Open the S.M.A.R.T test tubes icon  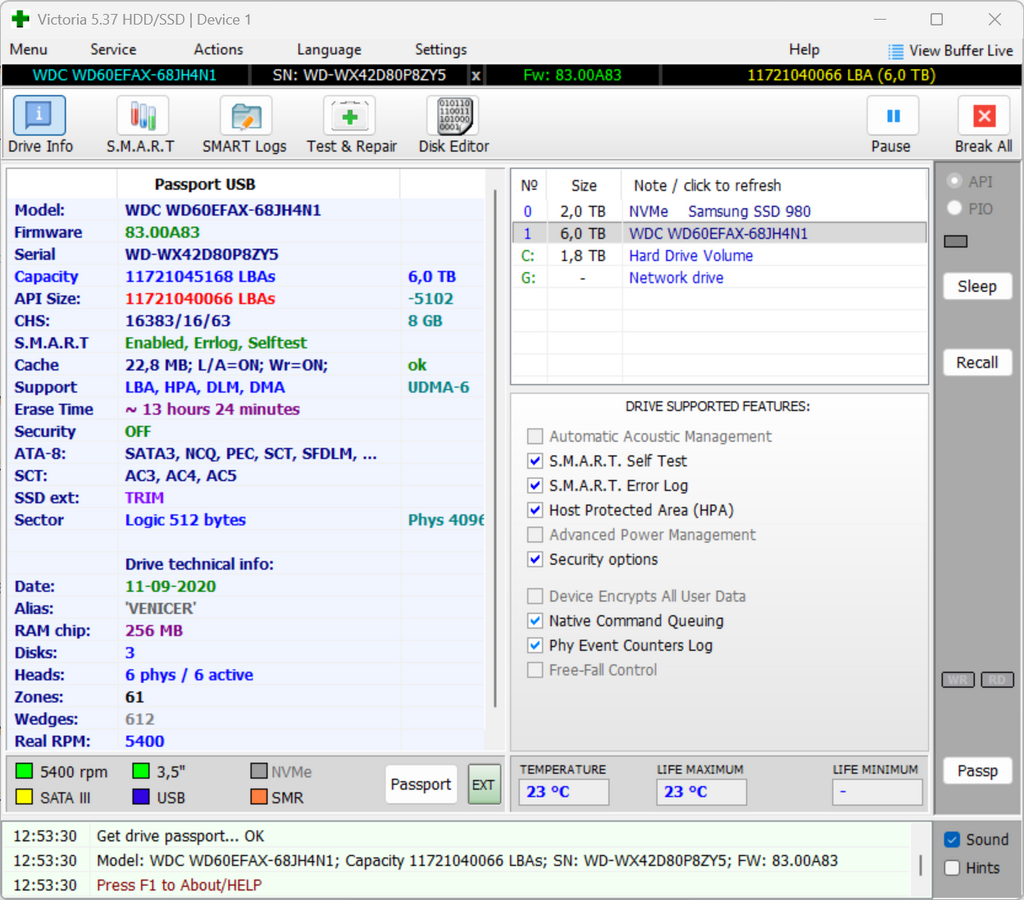[142, 116]
